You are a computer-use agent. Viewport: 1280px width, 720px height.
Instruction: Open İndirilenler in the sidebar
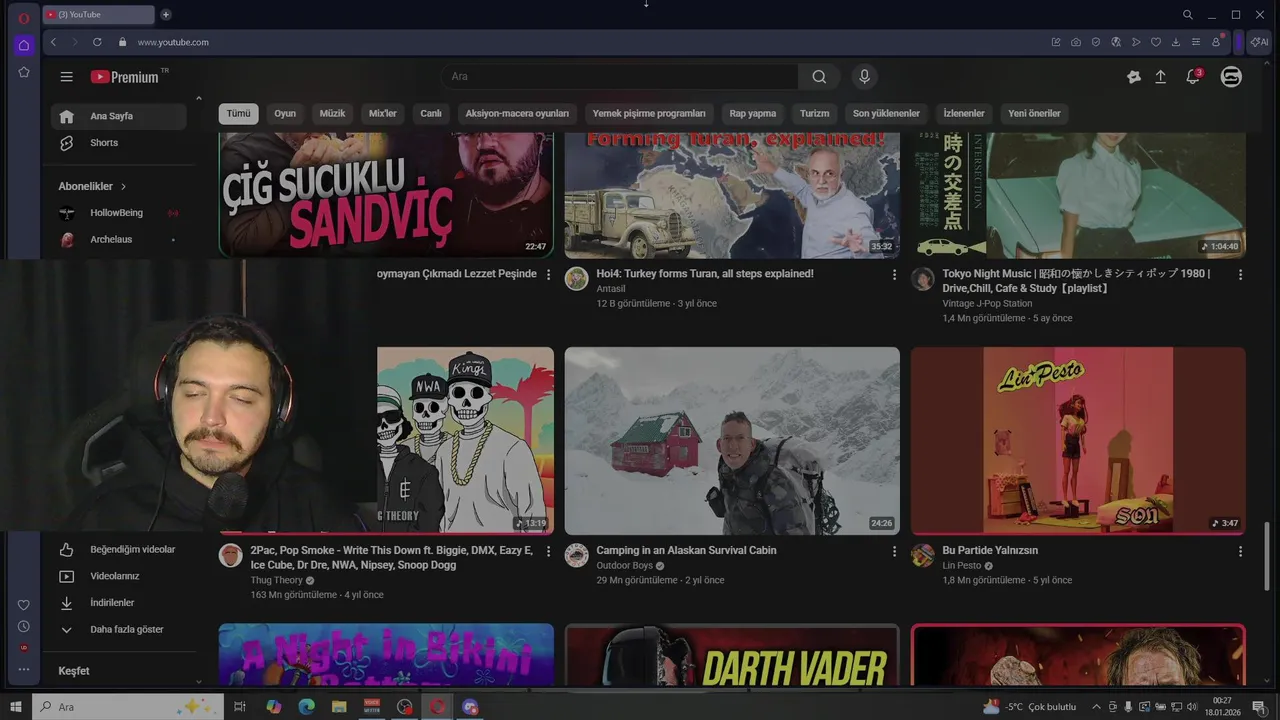click(119, 603)
